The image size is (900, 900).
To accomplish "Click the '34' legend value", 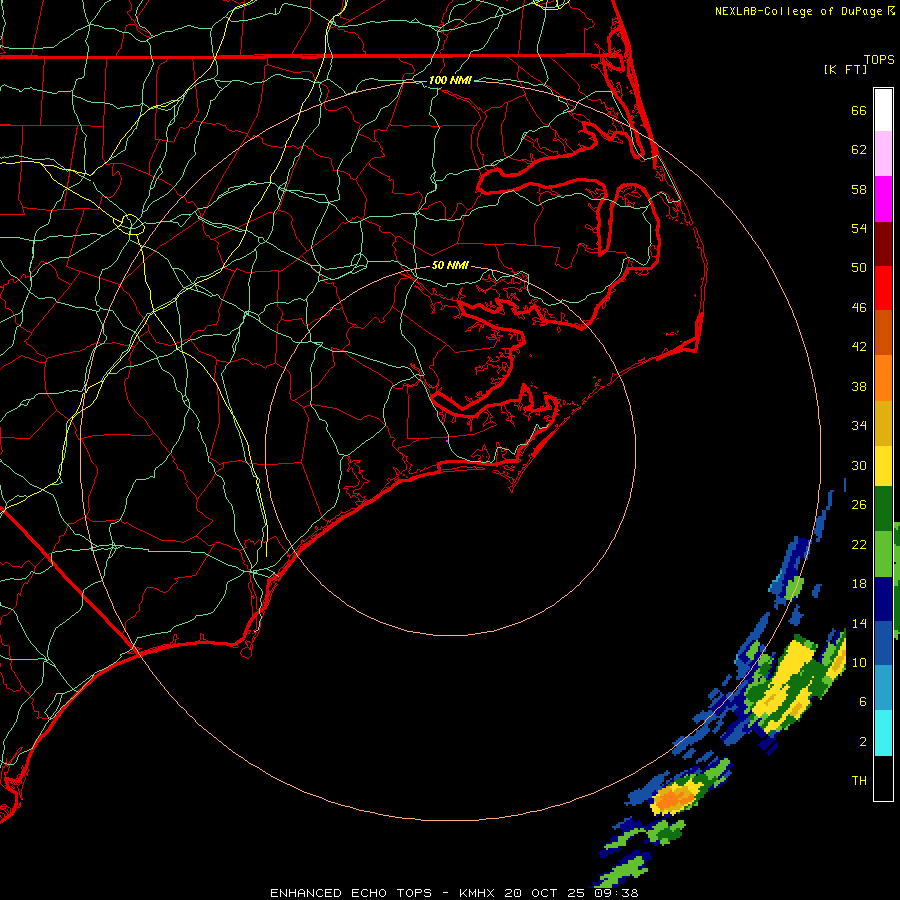I will point(859,426).
